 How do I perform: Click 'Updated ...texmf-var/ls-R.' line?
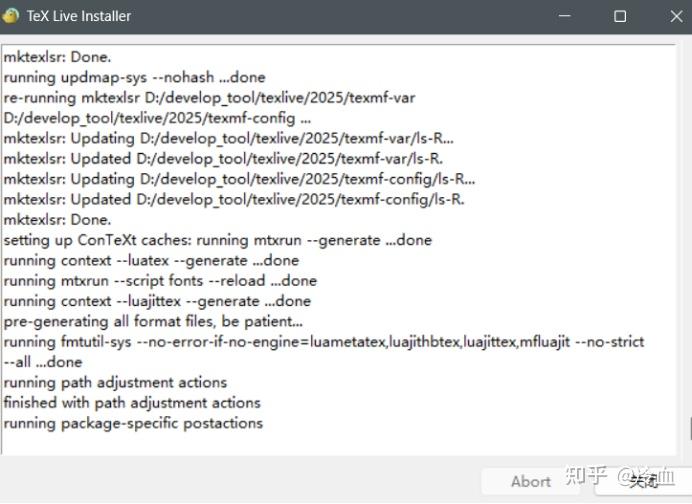[x=223, y=158]
